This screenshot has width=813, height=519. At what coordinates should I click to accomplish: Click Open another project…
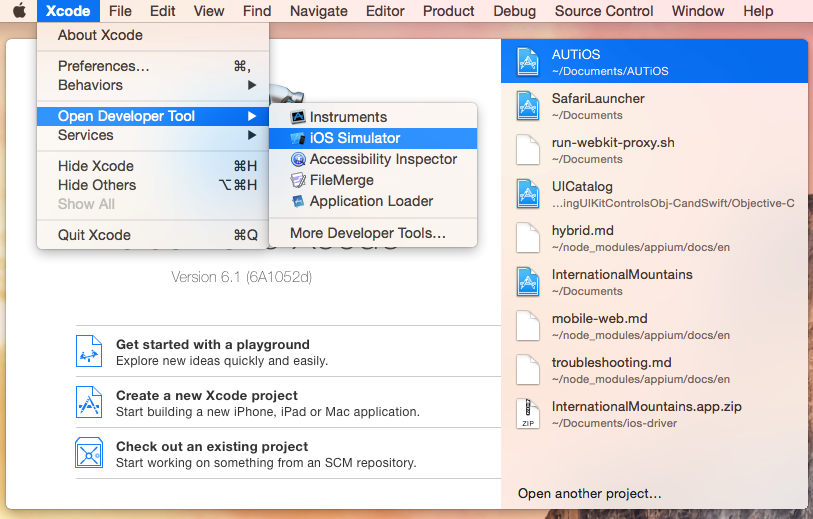click(590, 494)
